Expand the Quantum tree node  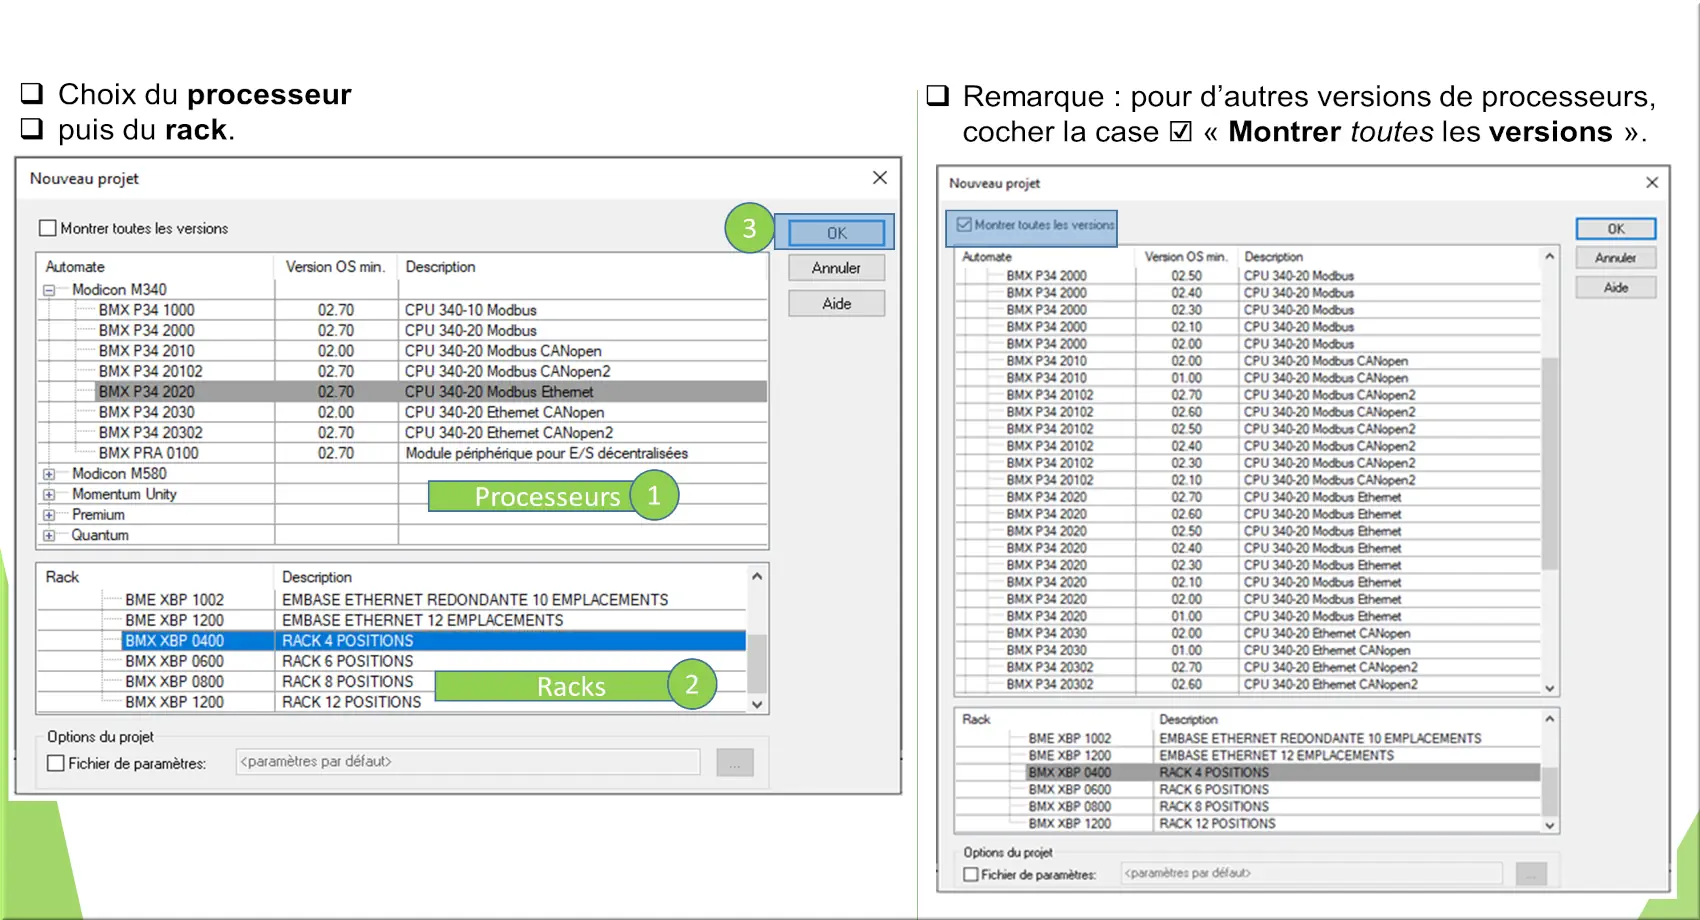pyautogui.click(x=48, y=535)
